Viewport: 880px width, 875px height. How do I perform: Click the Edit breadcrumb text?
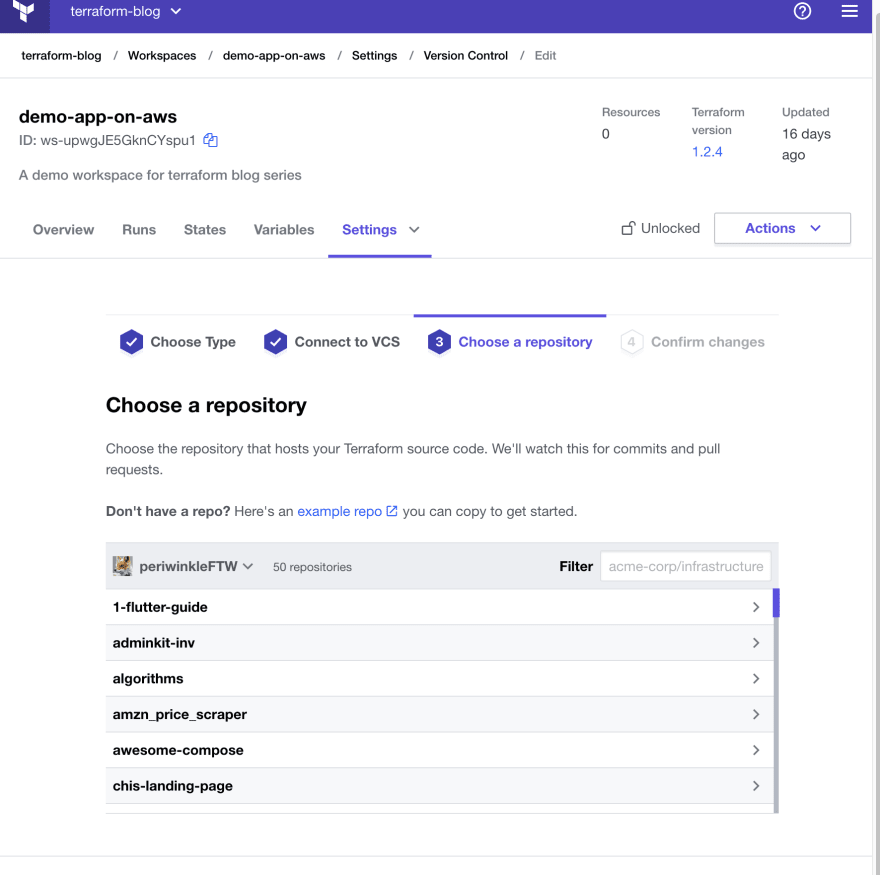[x=545, y=56]
